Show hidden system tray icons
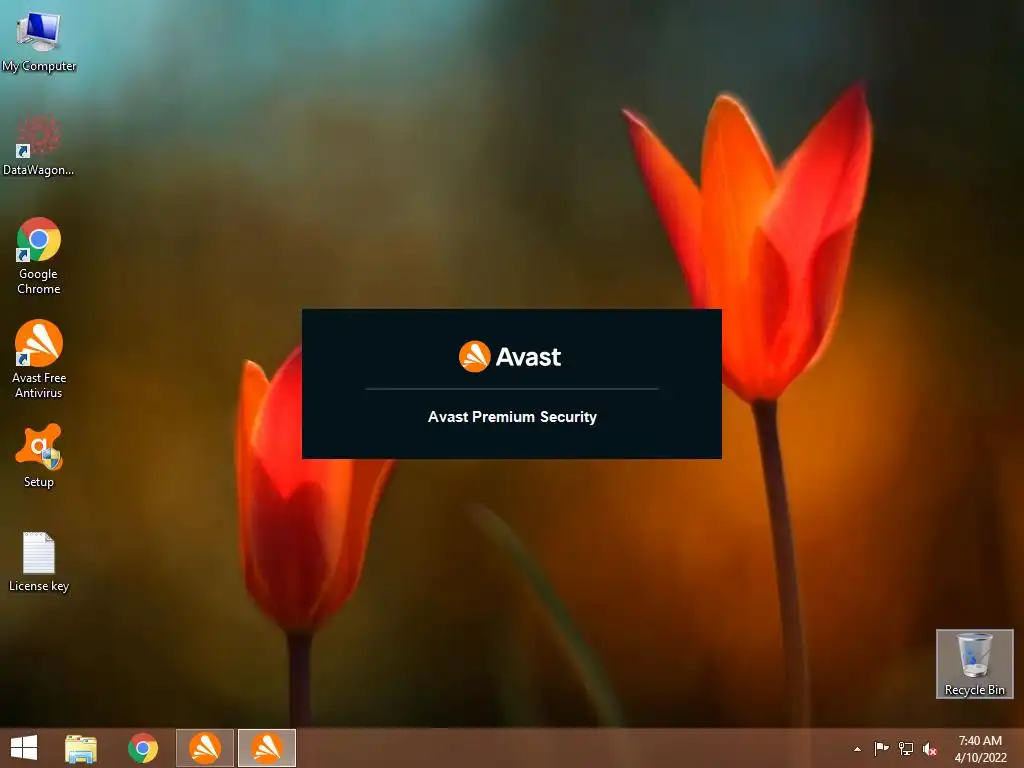The height and width of the screenshot is (768, 1024). click(857, 749)
